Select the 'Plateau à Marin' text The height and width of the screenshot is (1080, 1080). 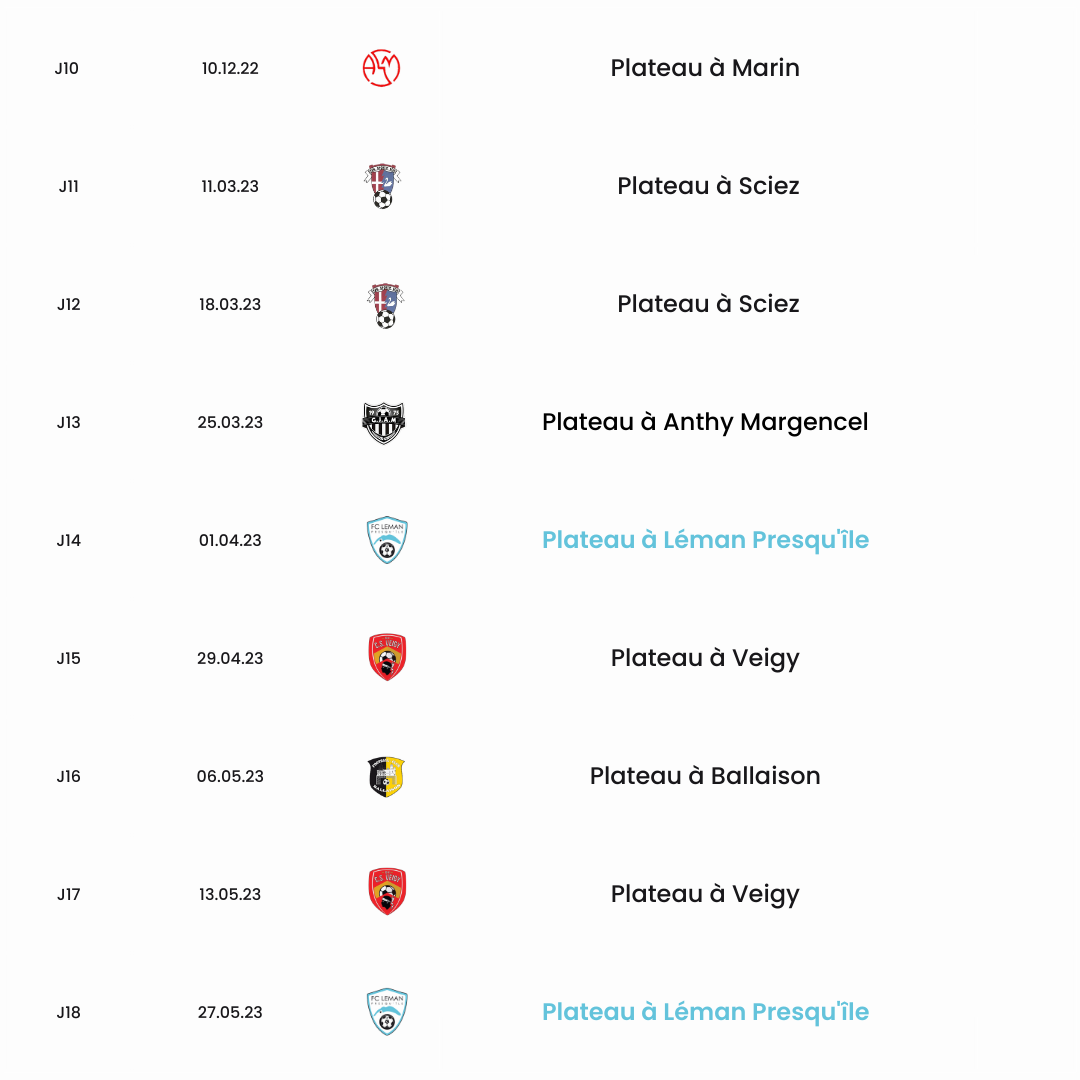(705, 68)
